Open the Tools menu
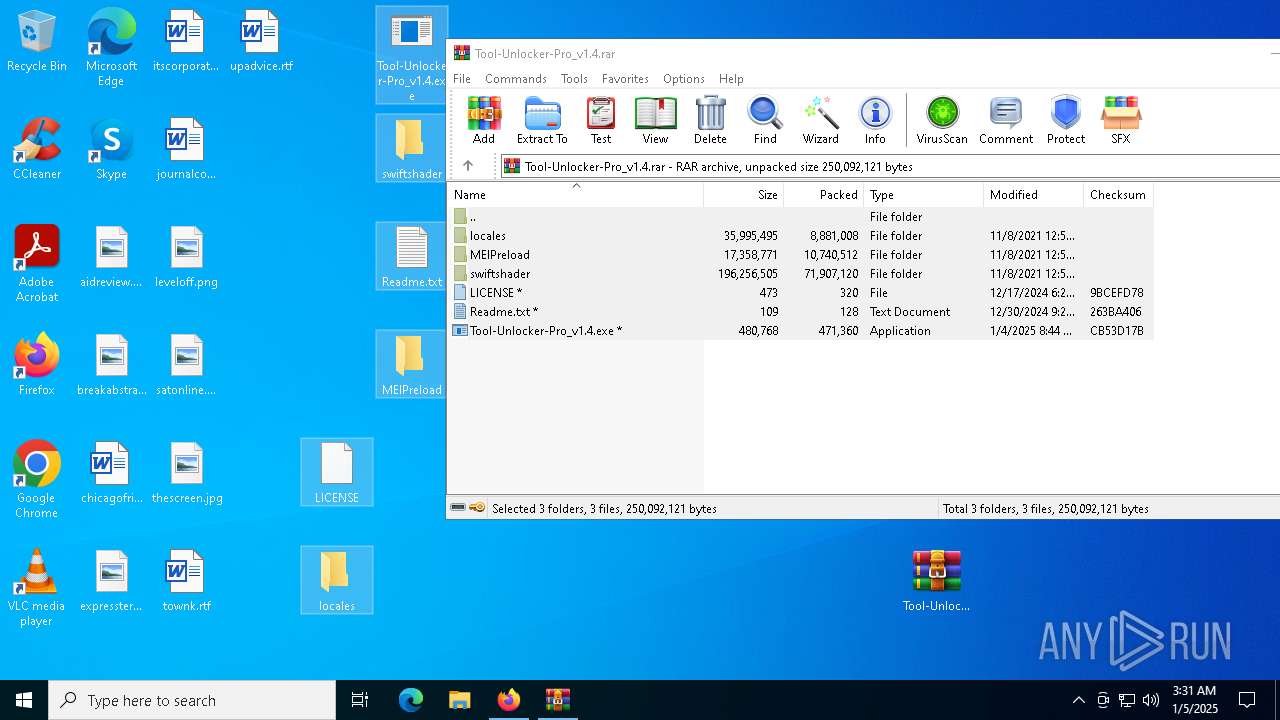1280x720 pixels. (x=574, y=79)
